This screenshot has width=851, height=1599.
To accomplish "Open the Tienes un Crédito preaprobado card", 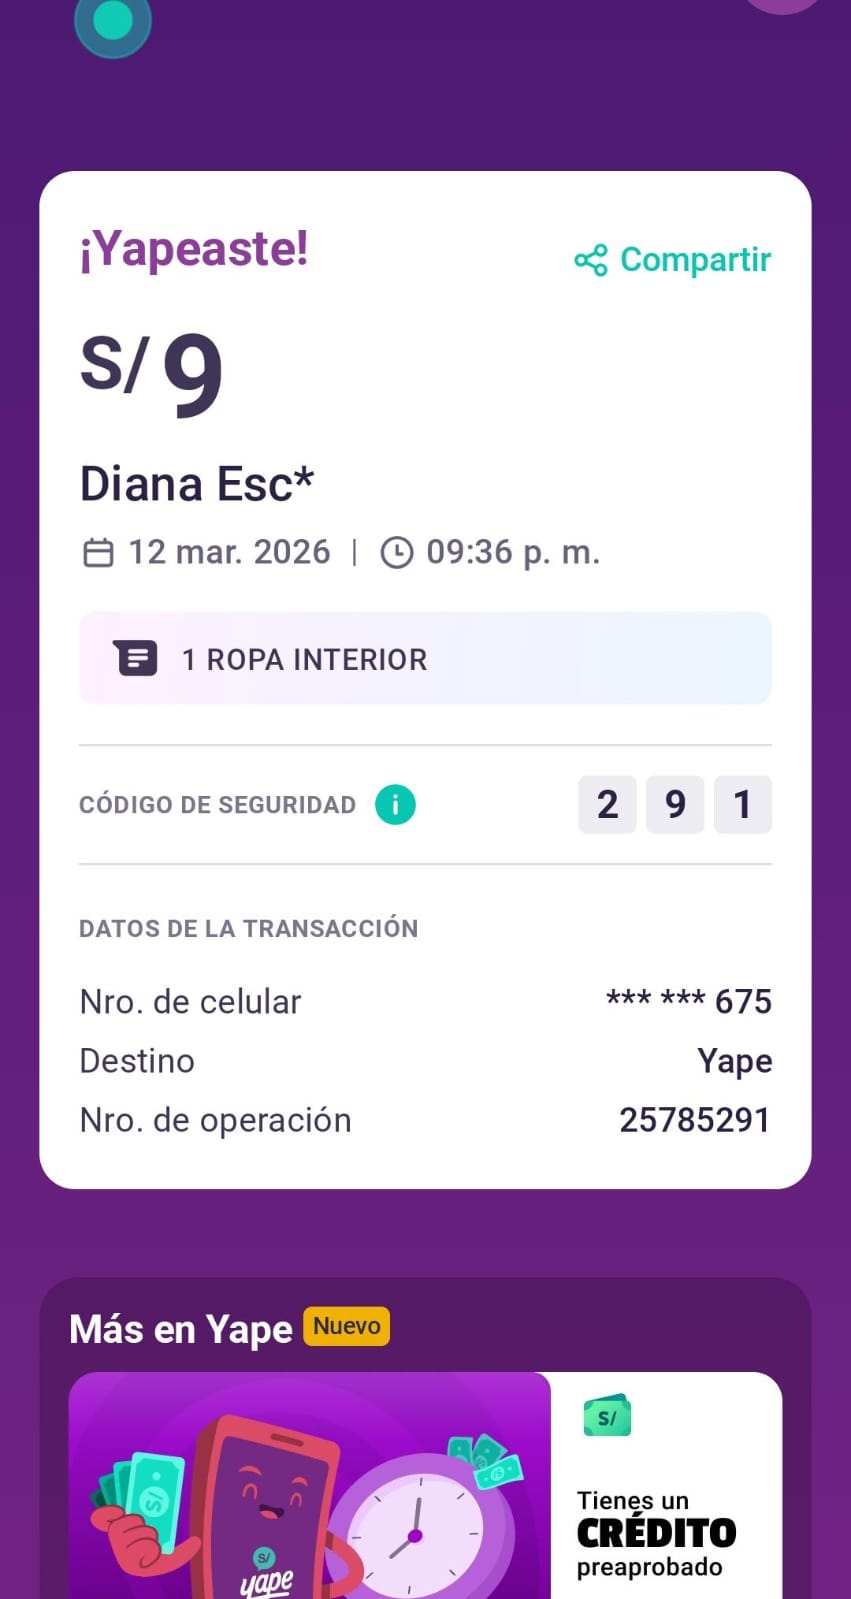I will (665, 1490).
